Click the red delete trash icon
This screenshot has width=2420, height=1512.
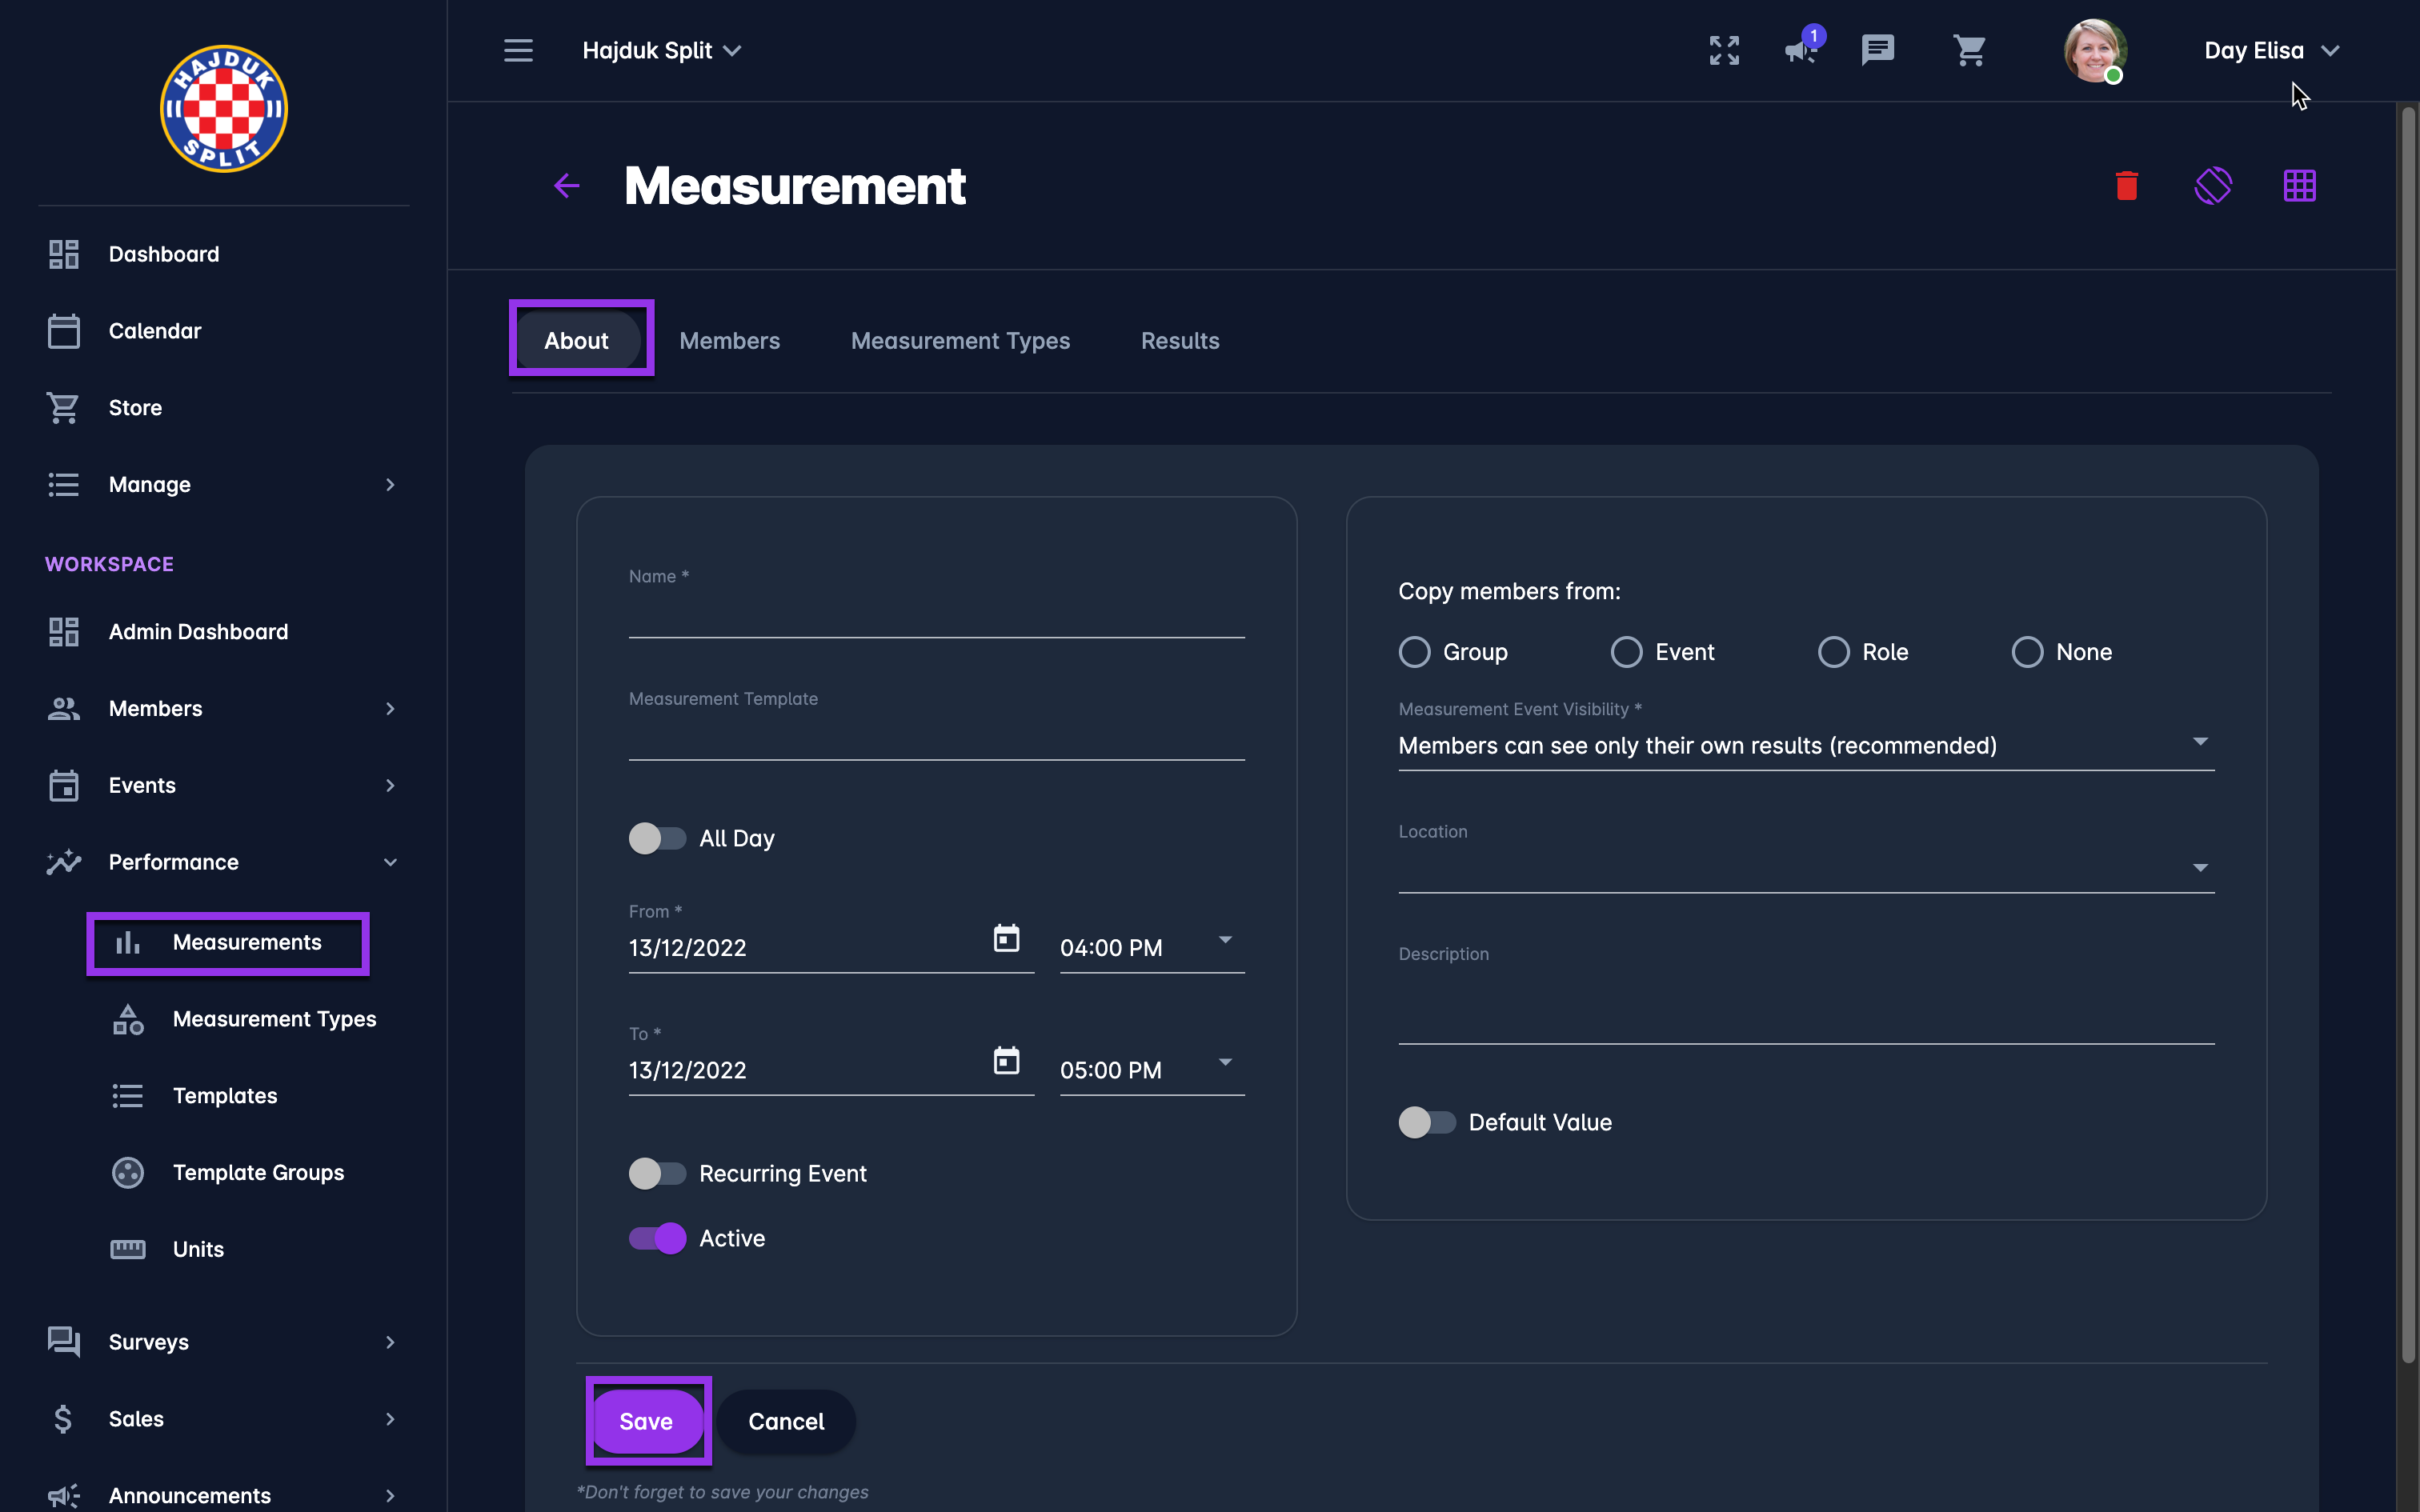click(x=2126, y=186)
